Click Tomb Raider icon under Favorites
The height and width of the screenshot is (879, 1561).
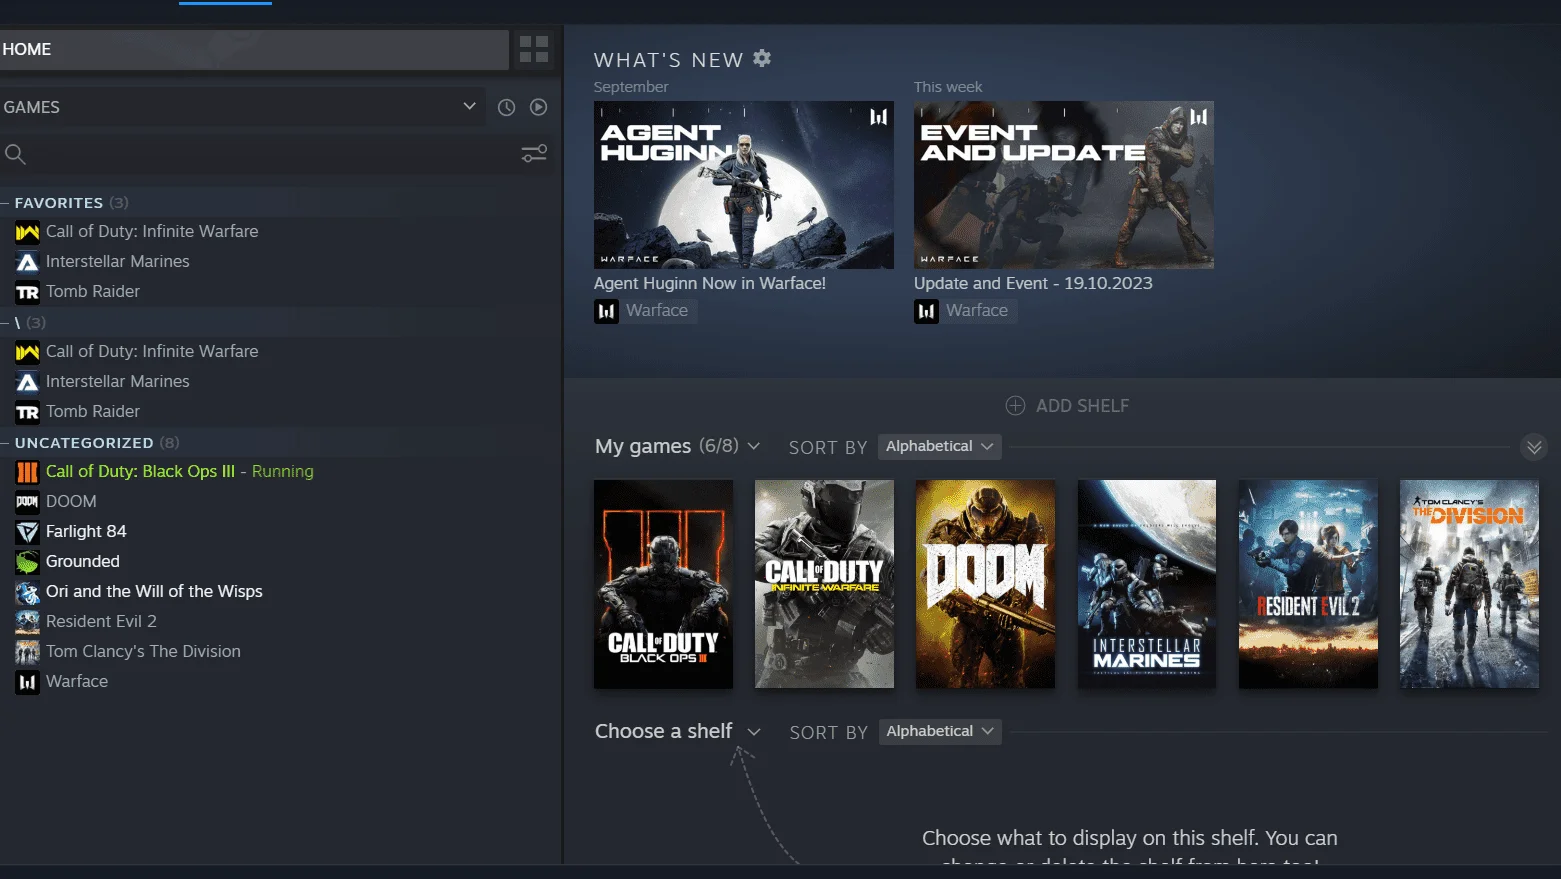click(27, 292)
